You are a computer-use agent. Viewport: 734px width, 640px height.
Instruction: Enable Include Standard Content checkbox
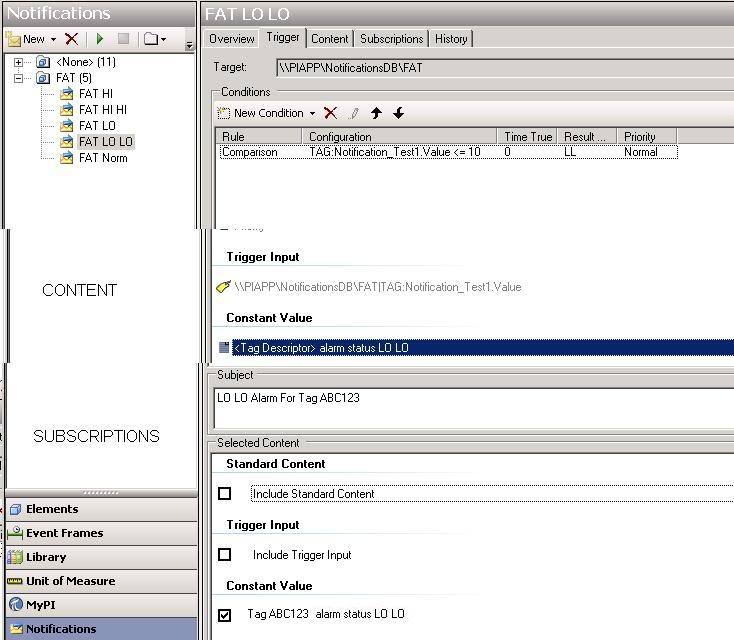pyautogui.click(x=225, y=493)
